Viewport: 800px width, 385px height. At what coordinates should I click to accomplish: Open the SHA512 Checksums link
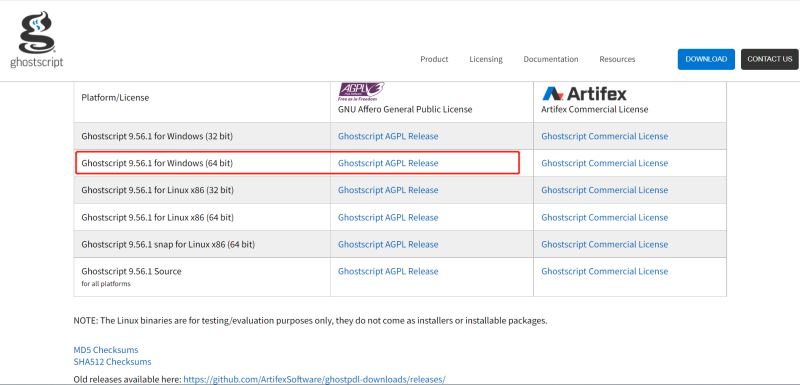point(112,362)
